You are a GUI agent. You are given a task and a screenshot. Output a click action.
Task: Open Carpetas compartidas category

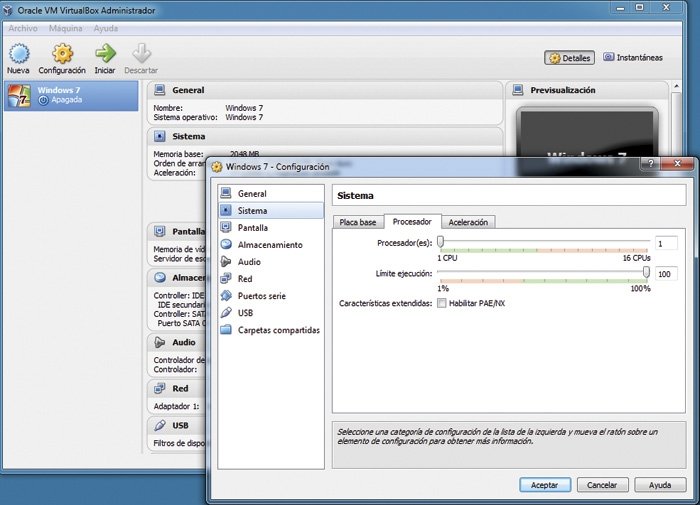point(271,330)
